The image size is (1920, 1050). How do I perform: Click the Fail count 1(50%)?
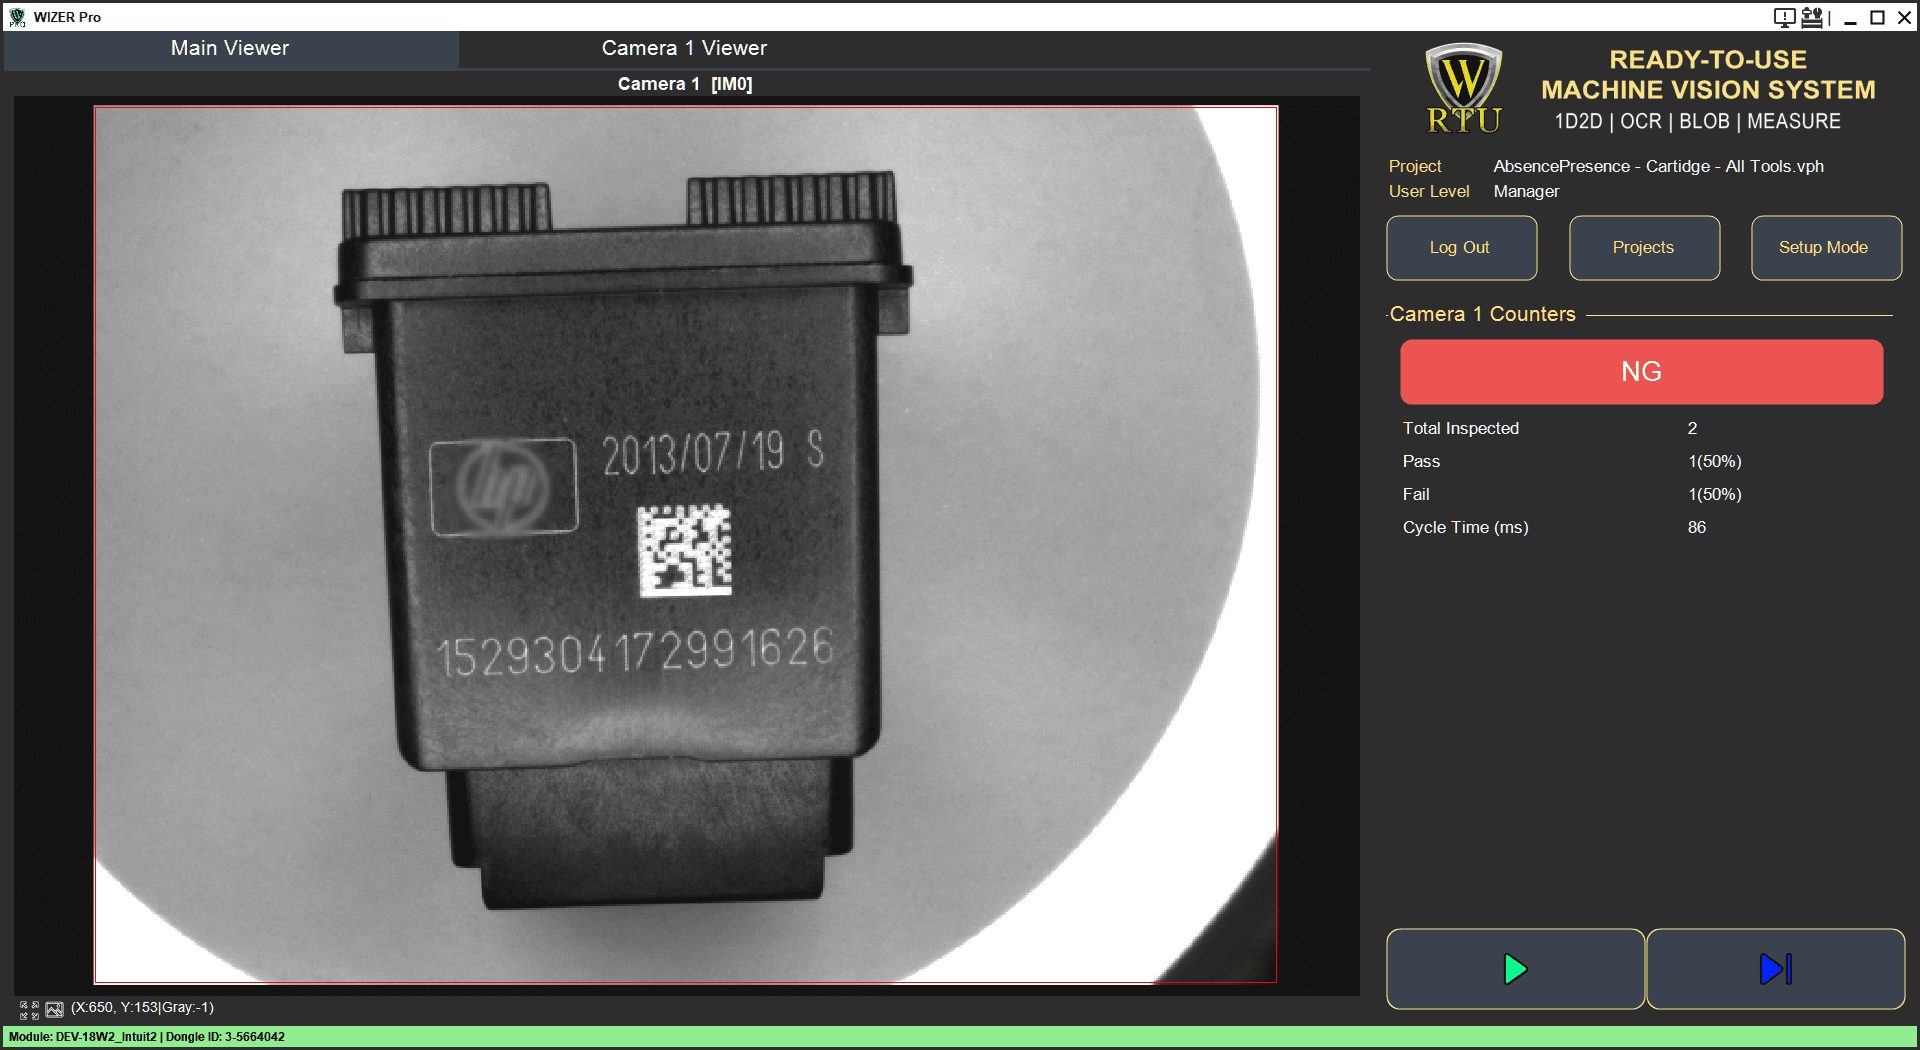click(x=1714, y=494)
